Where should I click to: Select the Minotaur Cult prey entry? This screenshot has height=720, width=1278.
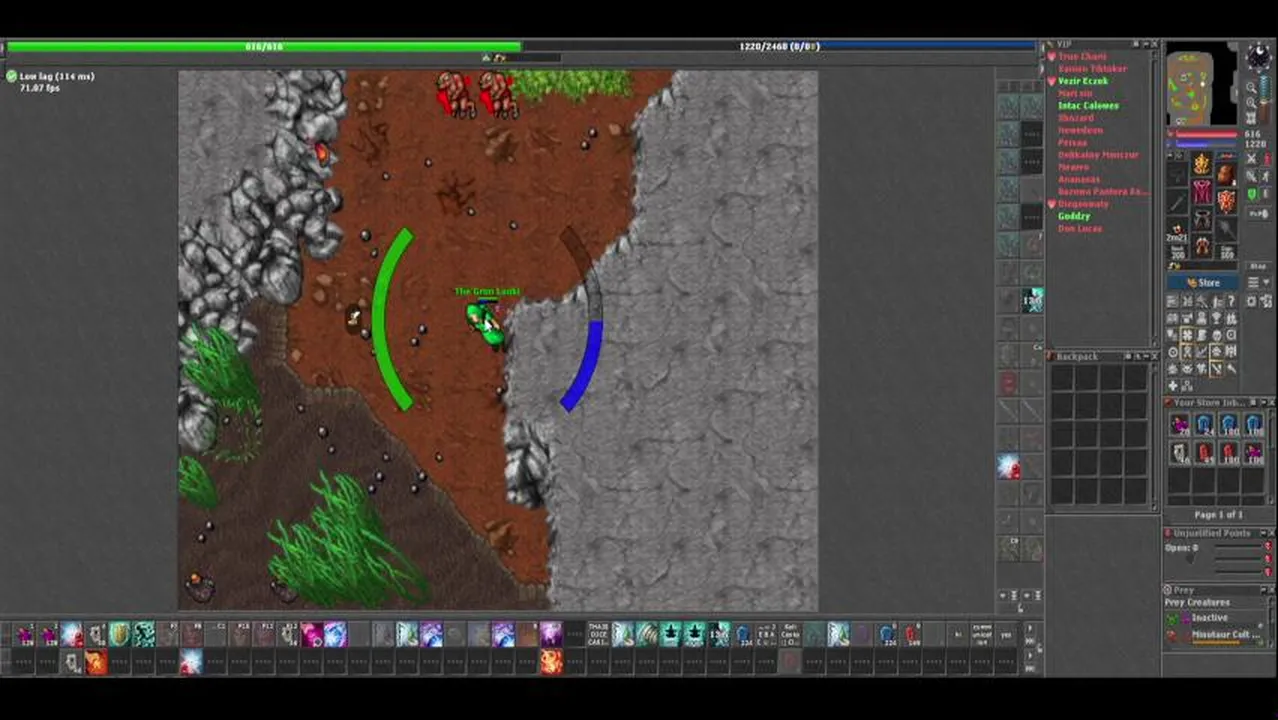point(1215,634)
